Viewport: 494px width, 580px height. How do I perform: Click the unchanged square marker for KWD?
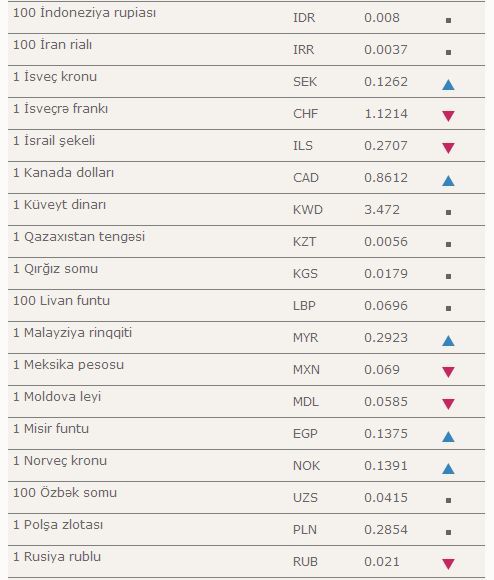click(x=448, y=212)
